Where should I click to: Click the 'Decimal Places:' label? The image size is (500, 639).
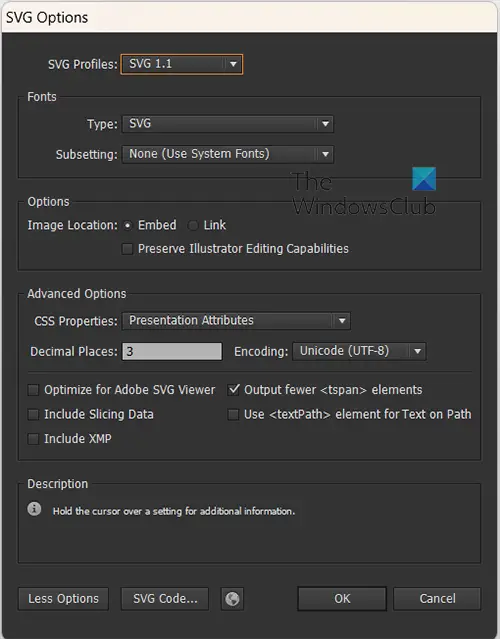74,352
